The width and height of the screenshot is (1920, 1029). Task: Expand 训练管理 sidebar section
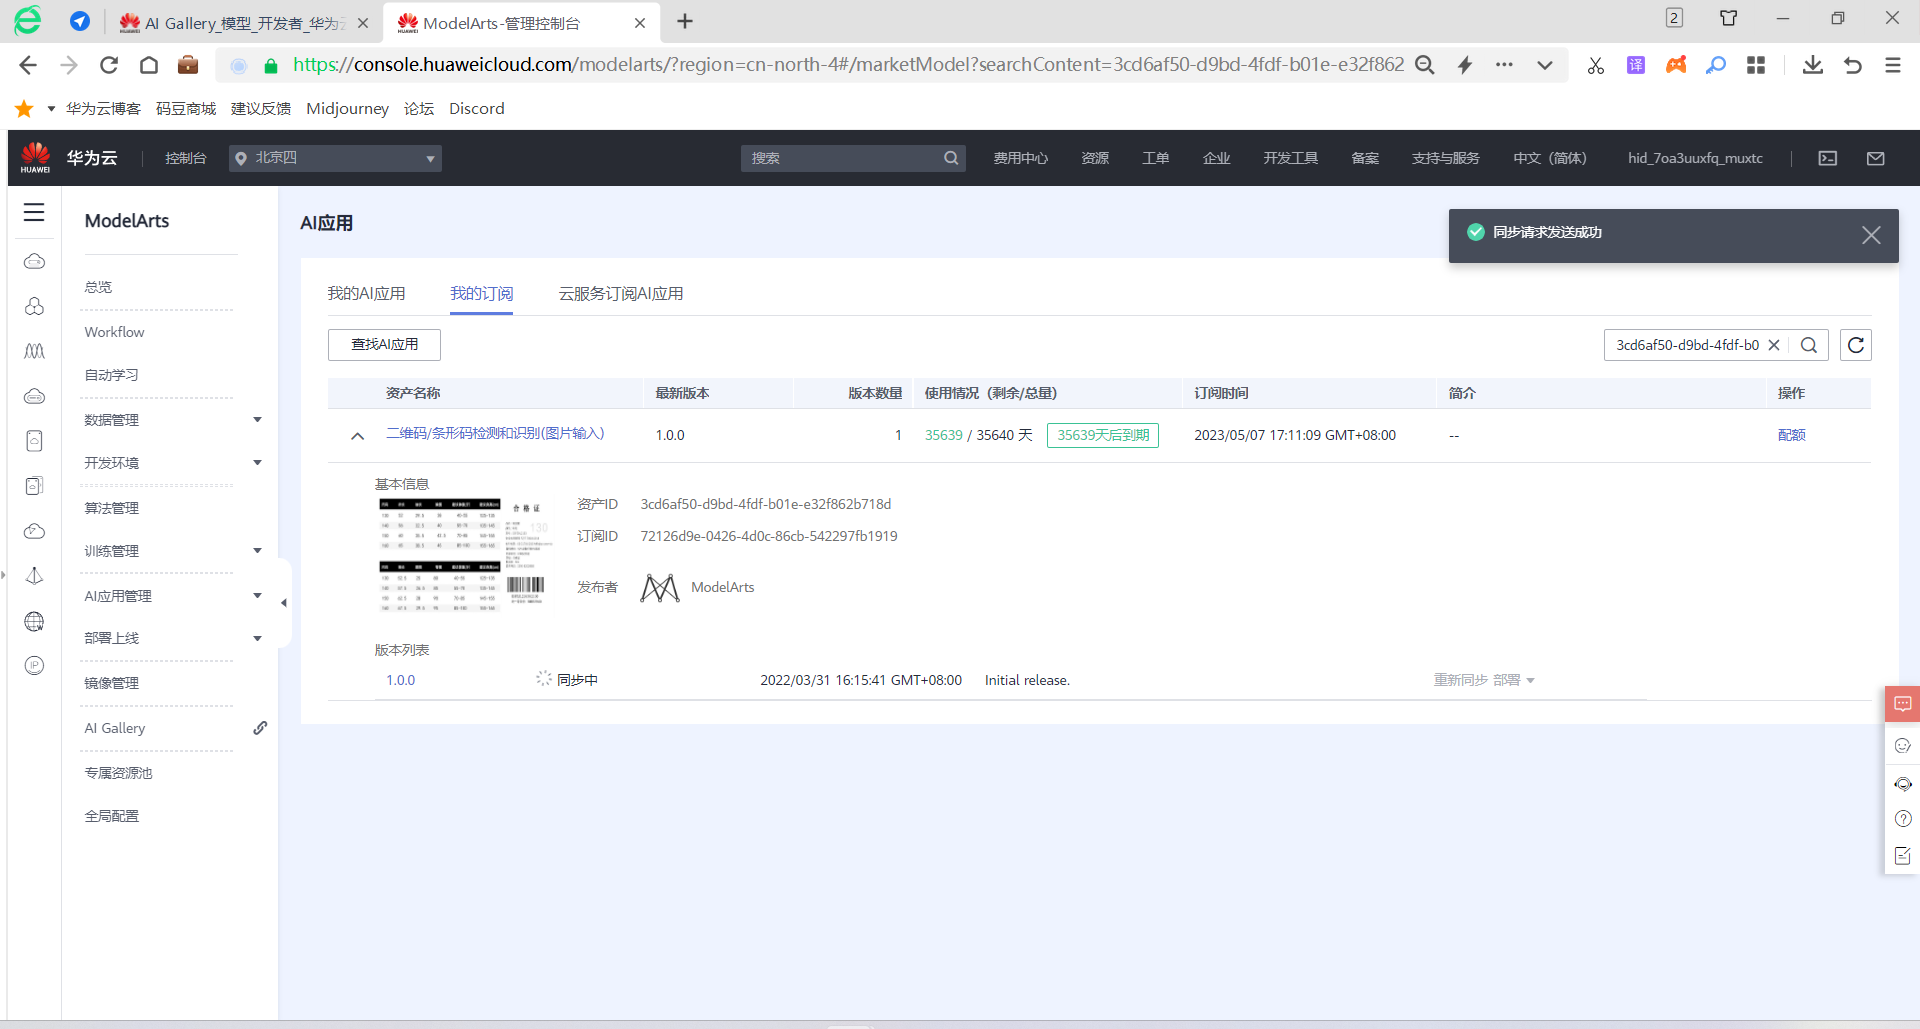pos(257,551)
